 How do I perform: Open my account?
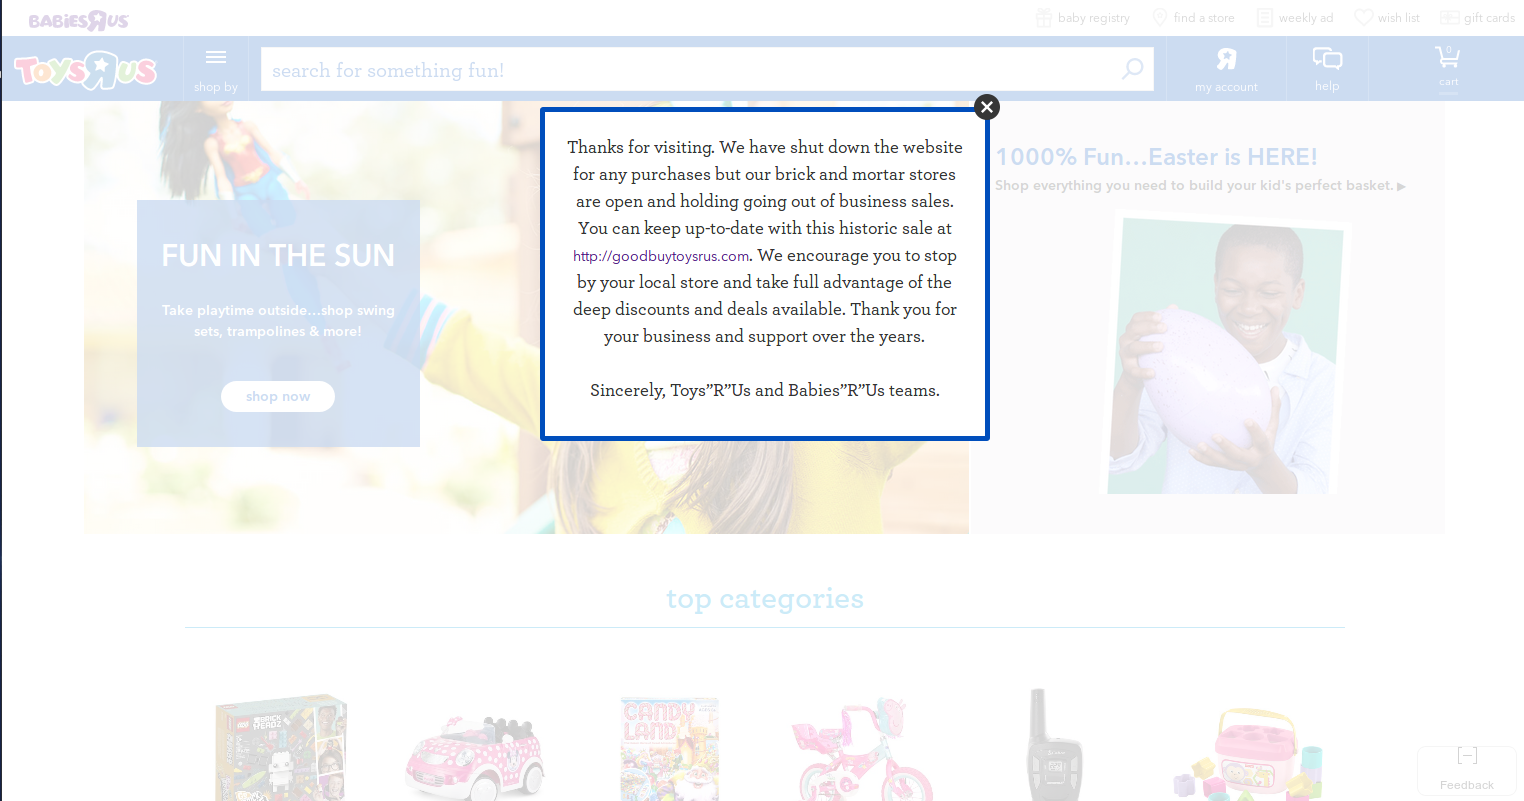(x=1227, y=70)
